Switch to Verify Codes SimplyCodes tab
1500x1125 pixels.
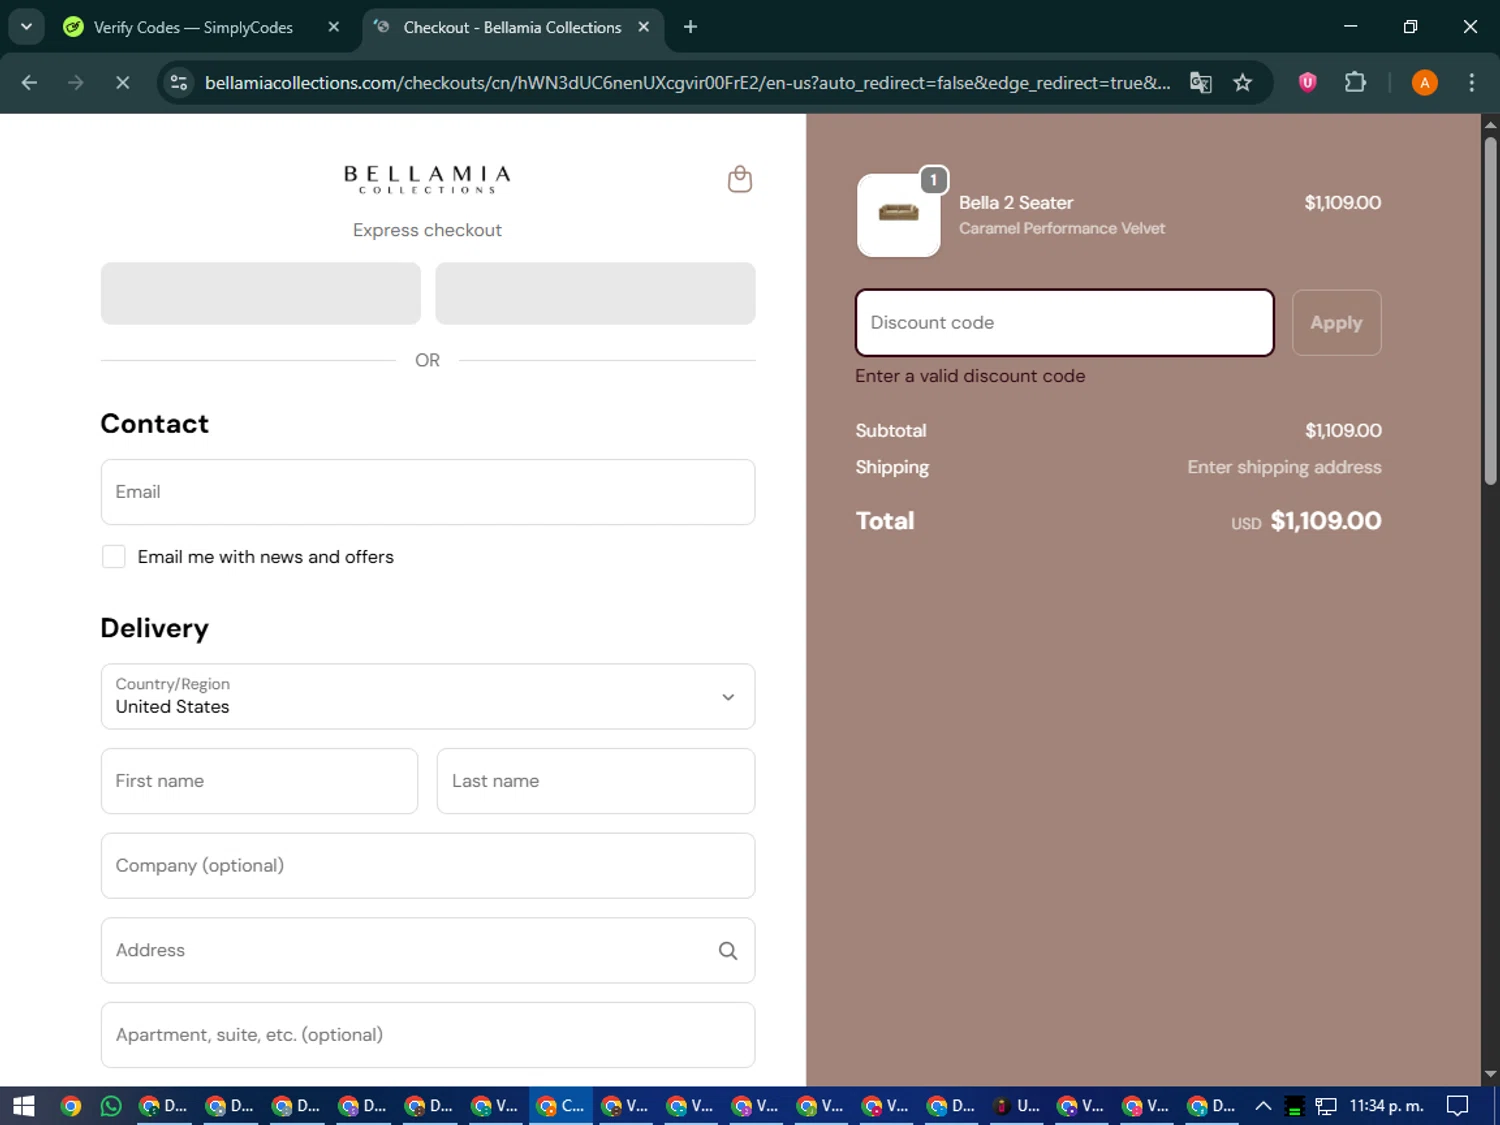(195, 27)
